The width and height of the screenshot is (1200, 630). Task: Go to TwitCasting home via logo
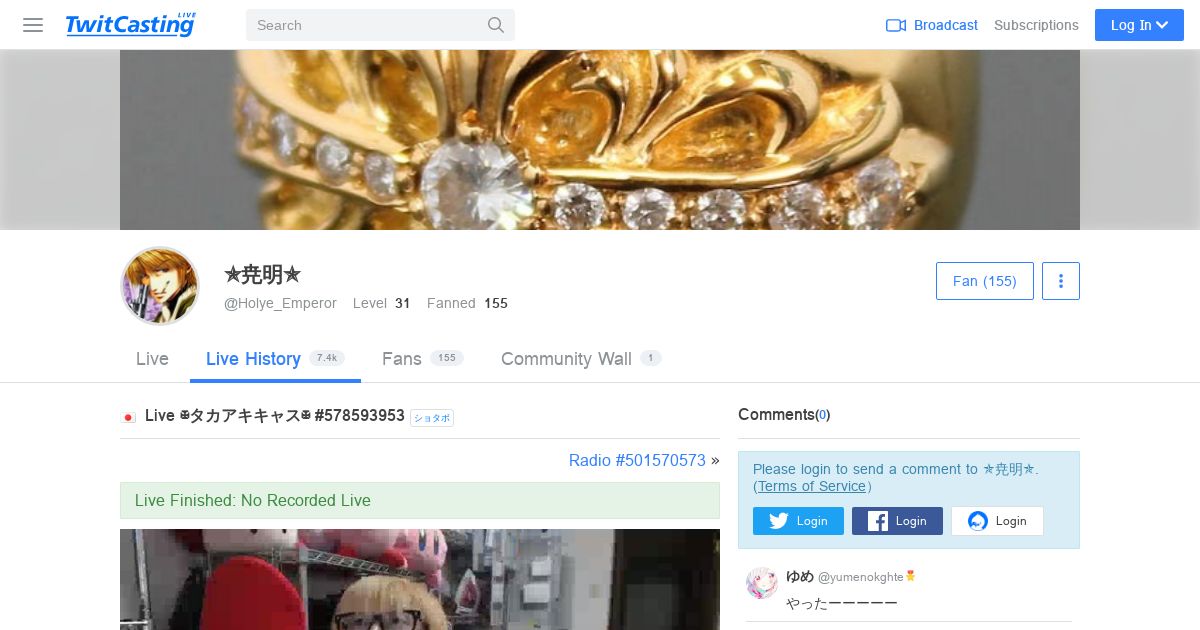pos(131,25)
